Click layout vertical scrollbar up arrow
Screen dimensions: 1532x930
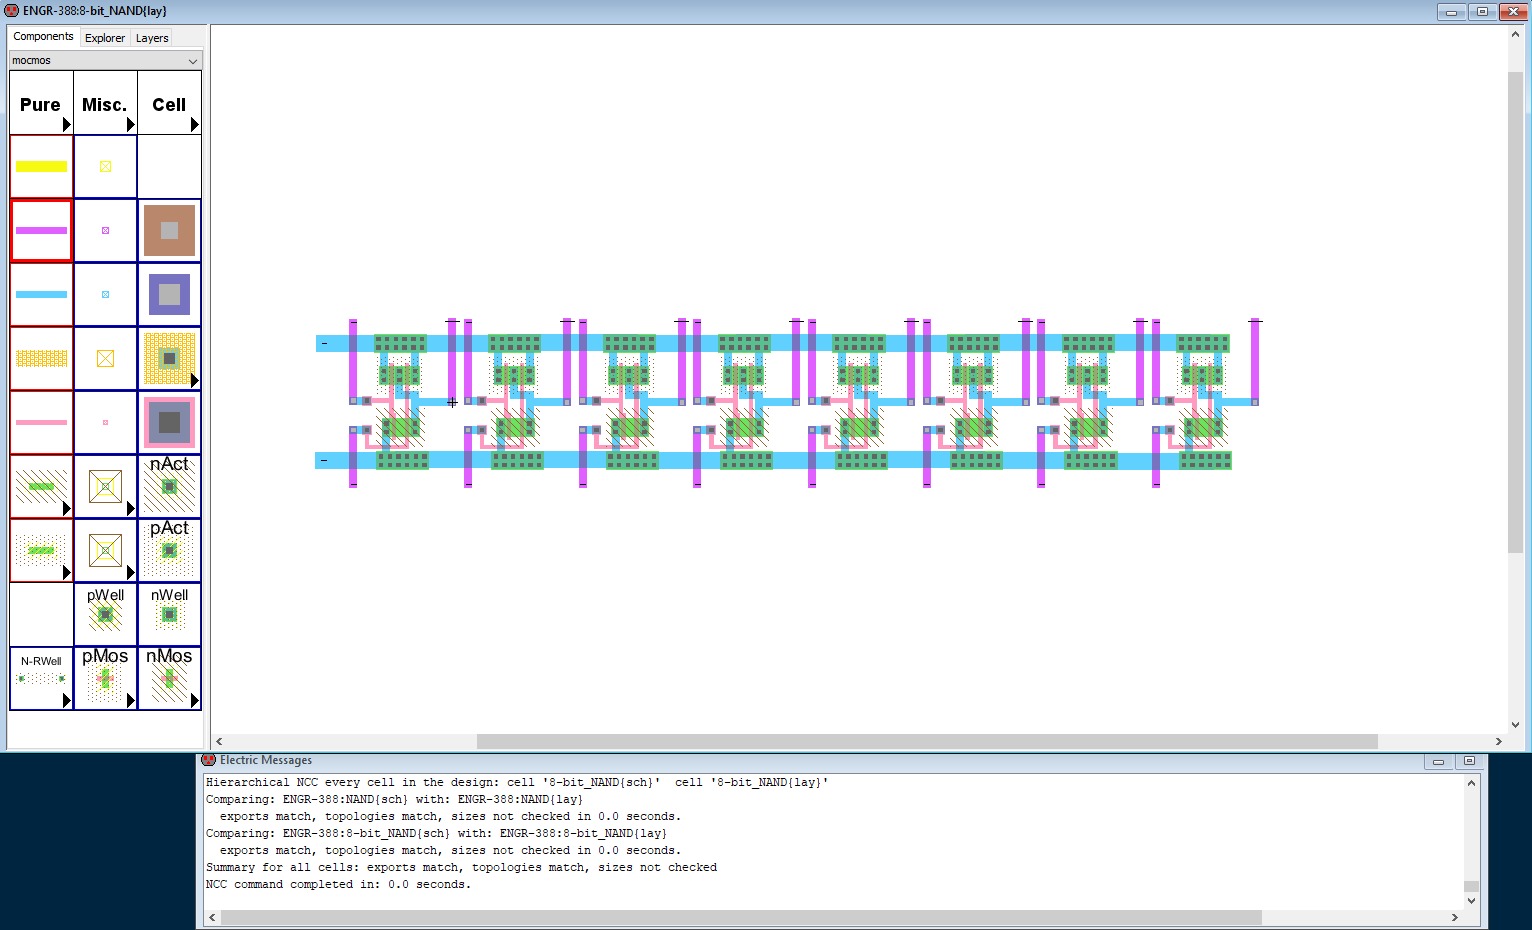(x=1515, y=34)
